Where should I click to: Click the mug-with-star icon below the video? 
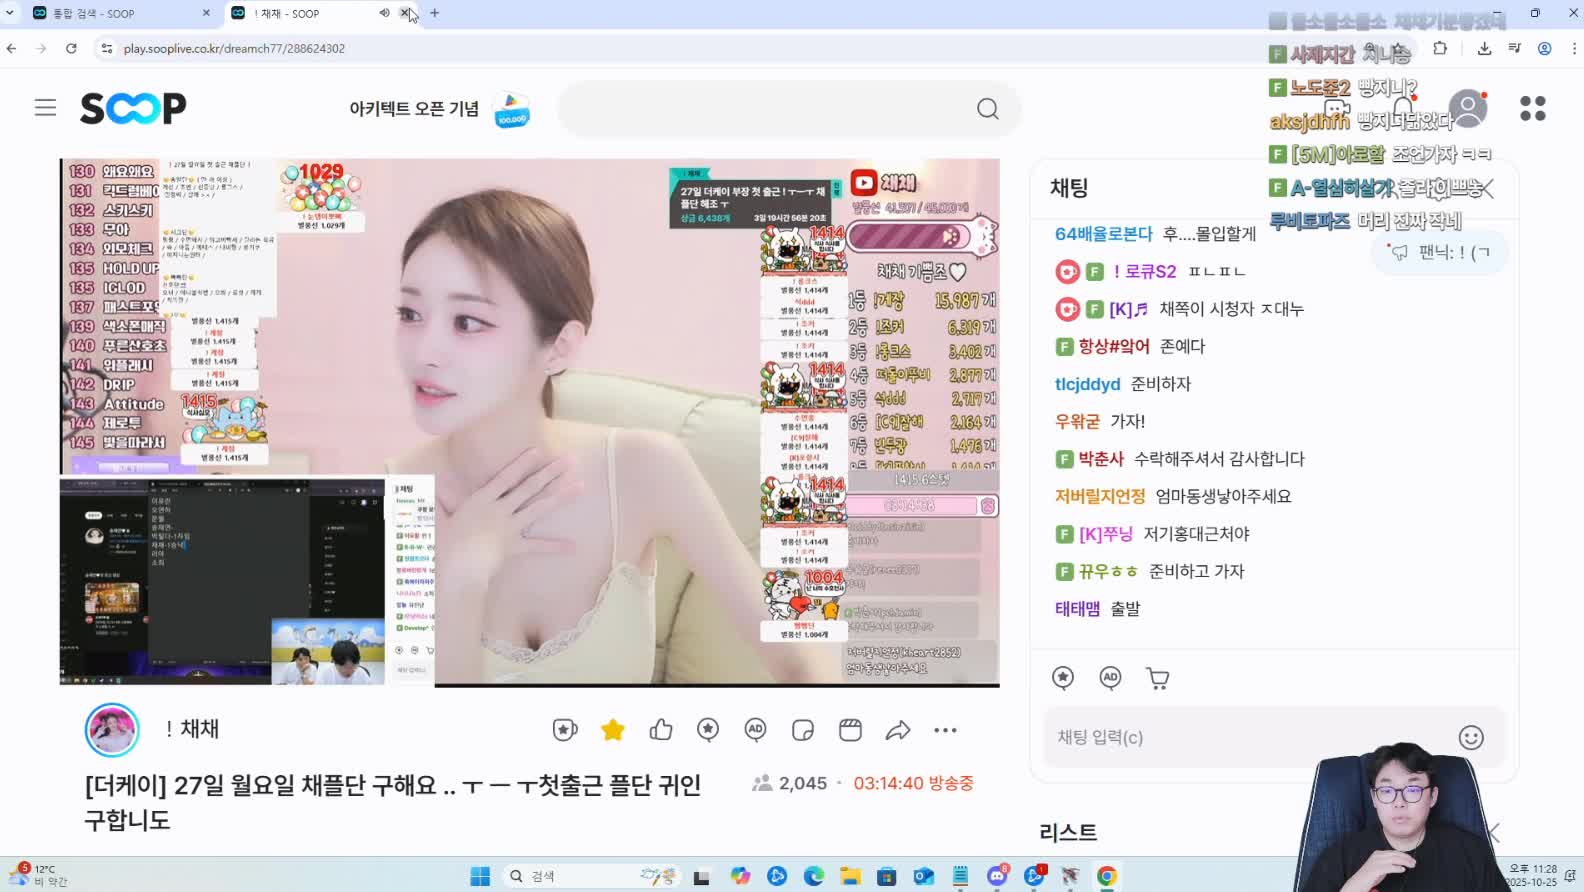tap(565, 731)
